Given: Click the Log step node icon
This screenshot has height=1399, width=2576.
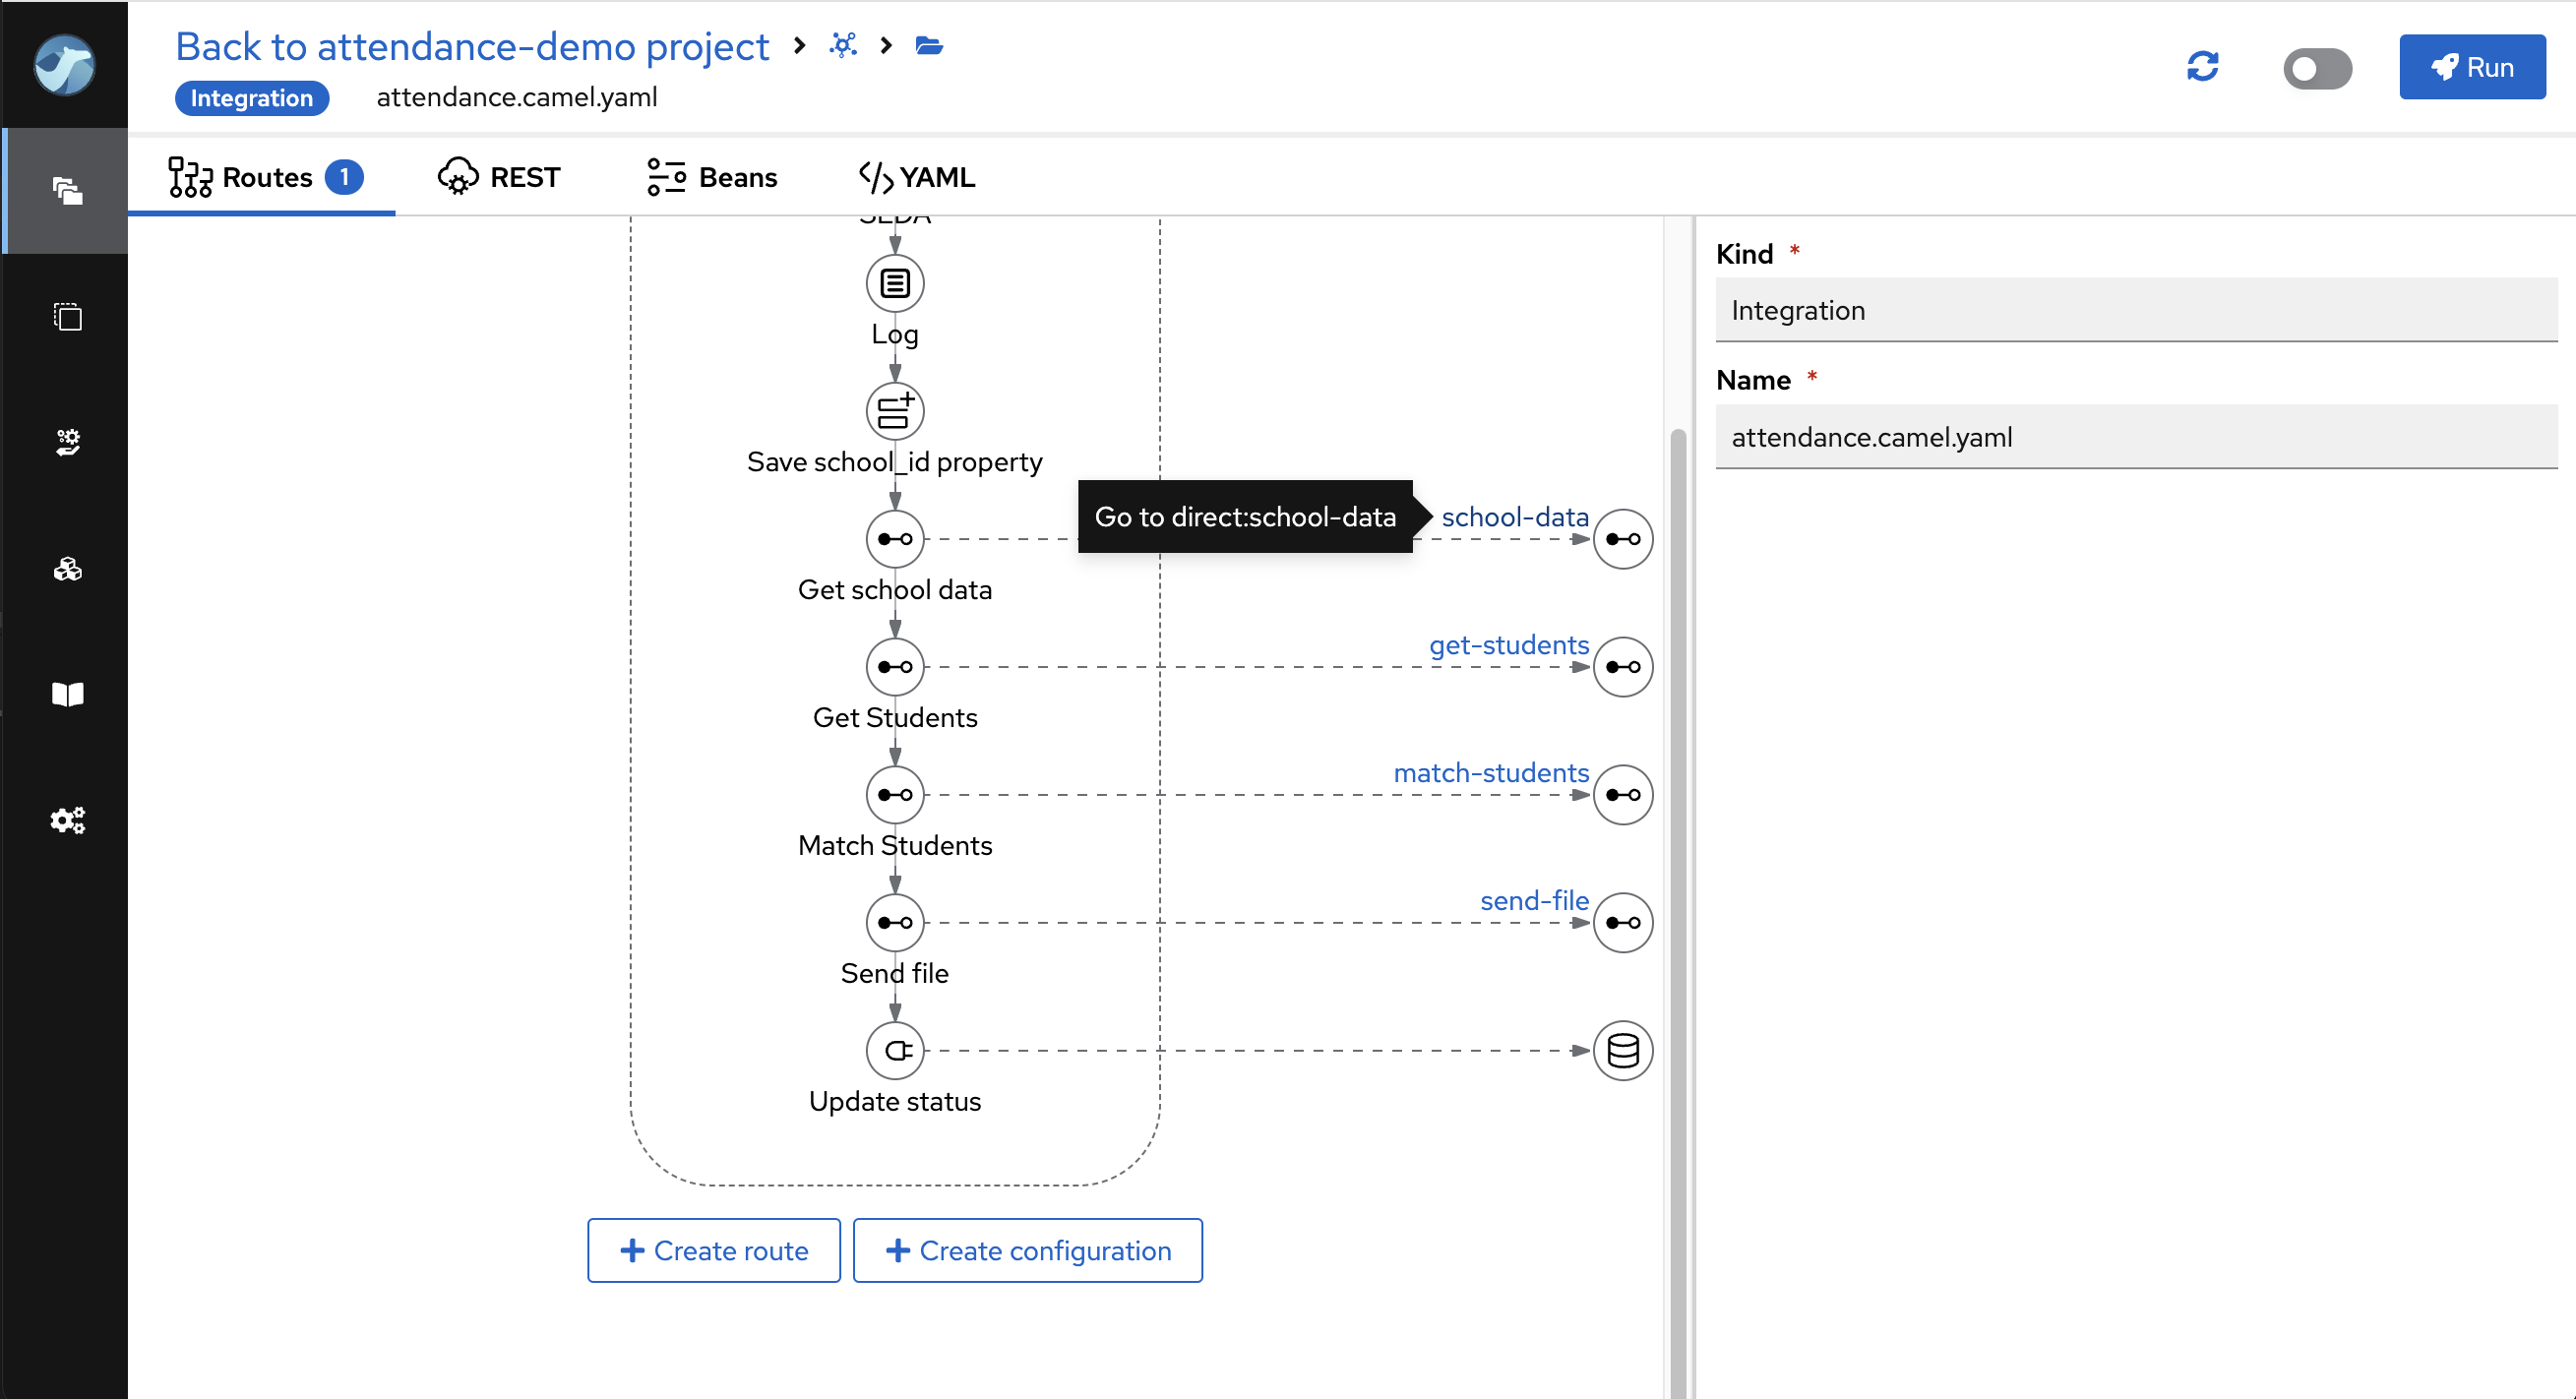Looking at the screenshot, I should click(x=894, y=283).
